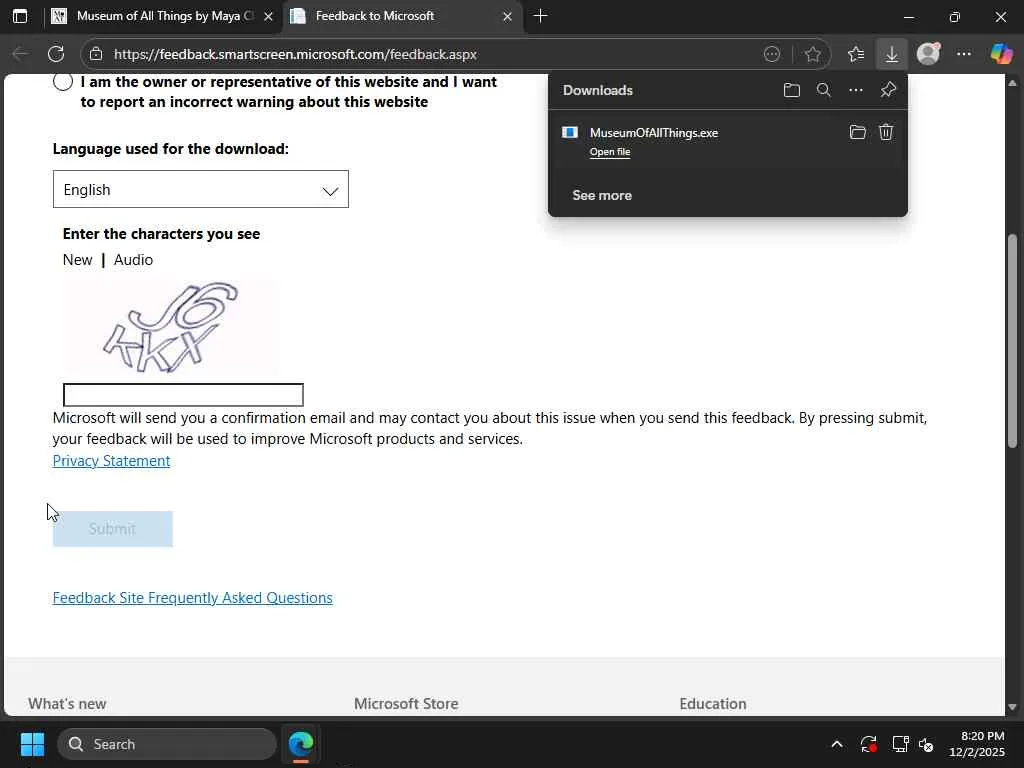
Task: Pin the Downloads panel
Action: 888,90
